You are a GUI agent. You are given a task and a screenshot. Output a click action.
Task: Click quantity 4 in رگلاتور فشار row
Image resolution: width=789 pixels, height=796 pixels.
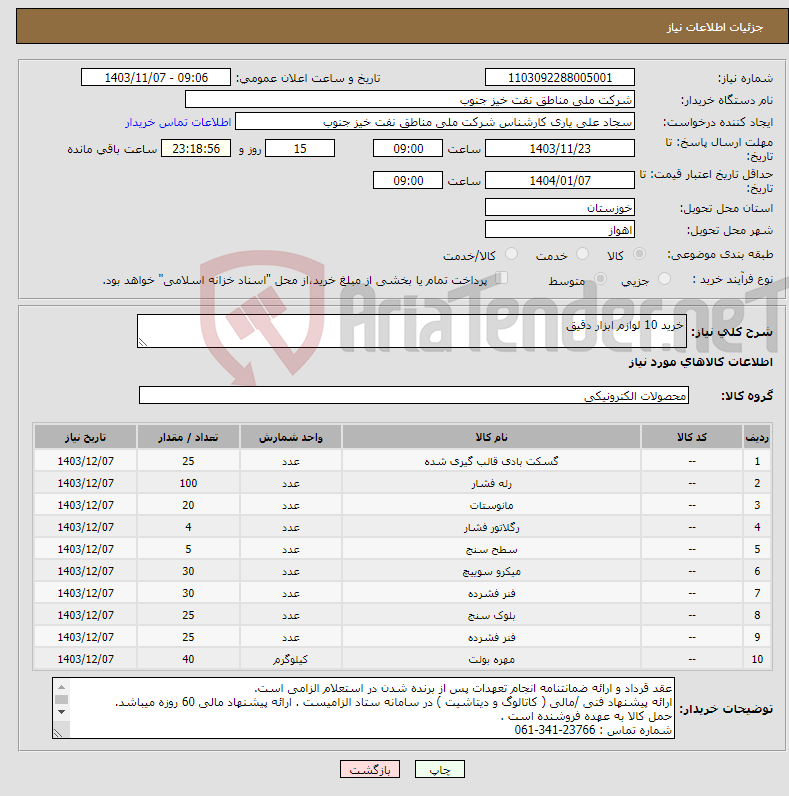pos(188,527)
